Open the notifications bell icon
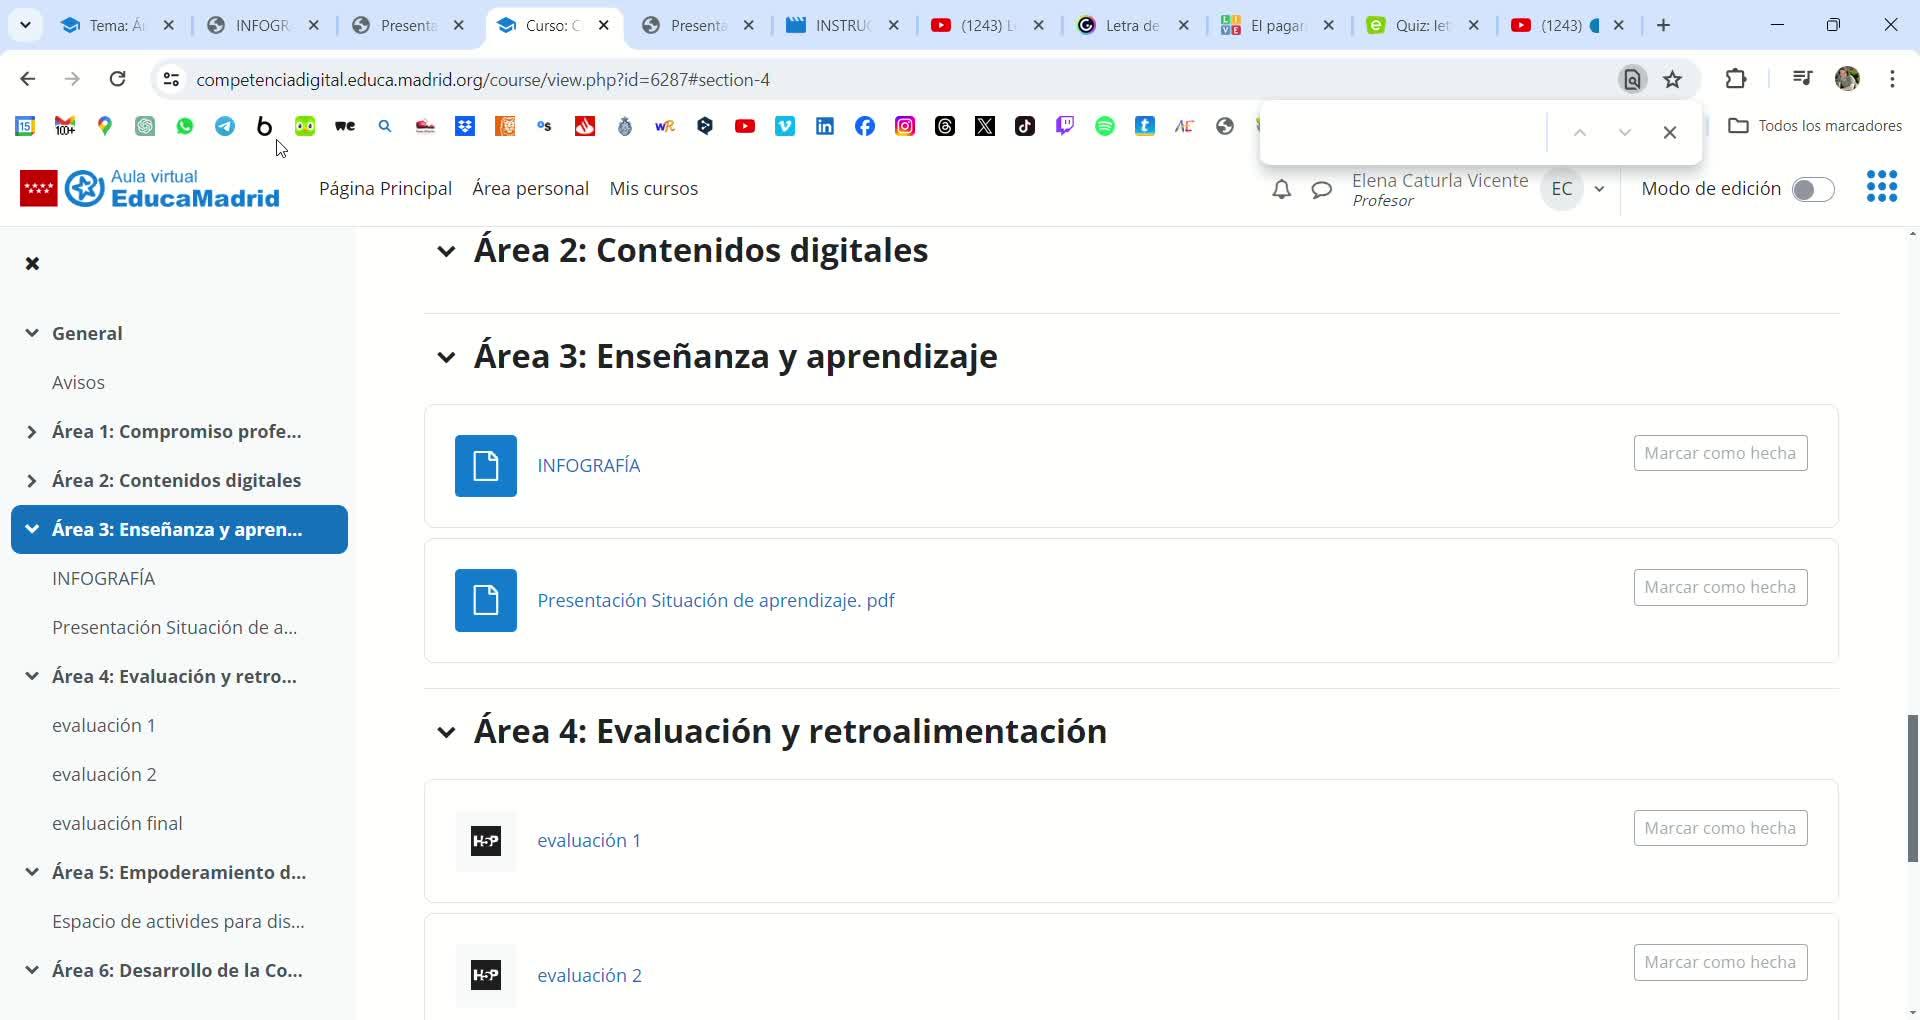The width and height of the screenshot is (1920, 1020). 1281,190
